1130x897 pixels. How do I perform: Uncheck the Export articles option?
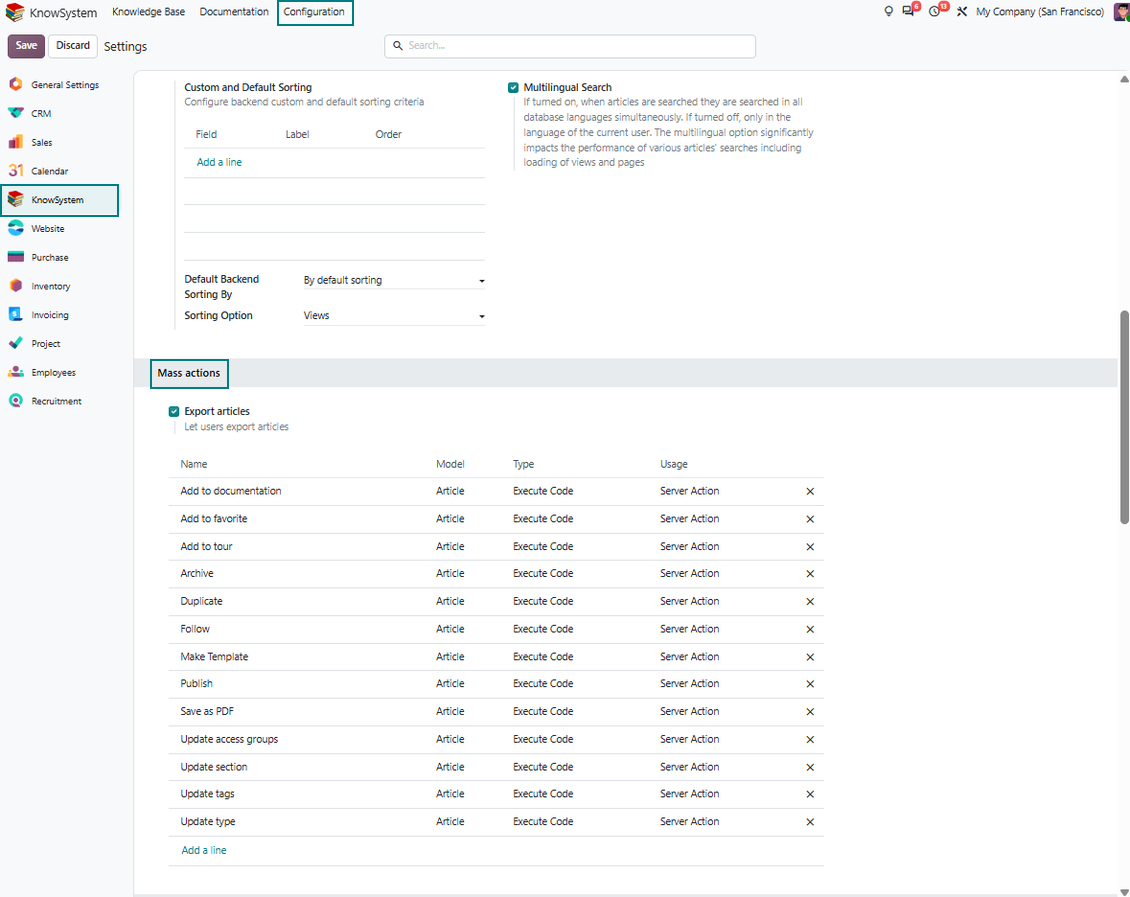pos(174,411)
